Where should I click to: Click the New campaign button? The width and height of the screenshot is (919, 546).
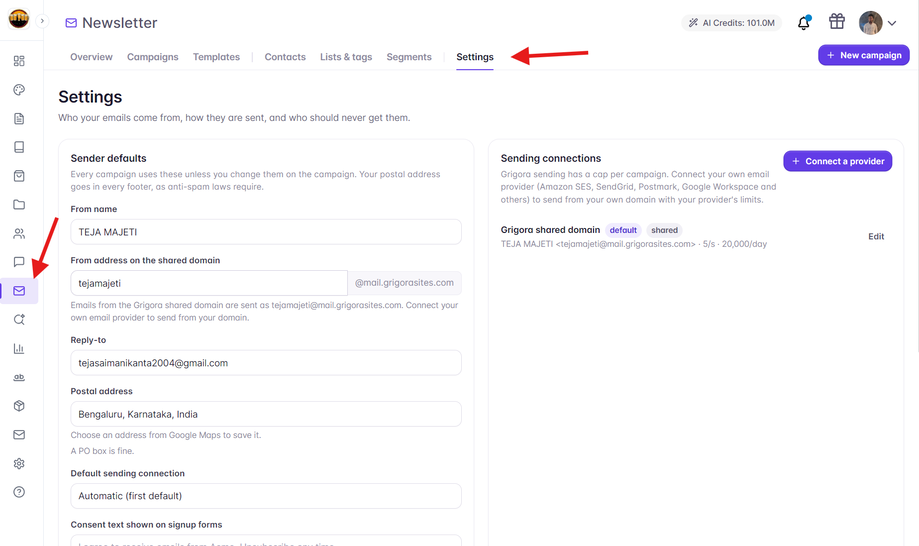coord(864,55)
